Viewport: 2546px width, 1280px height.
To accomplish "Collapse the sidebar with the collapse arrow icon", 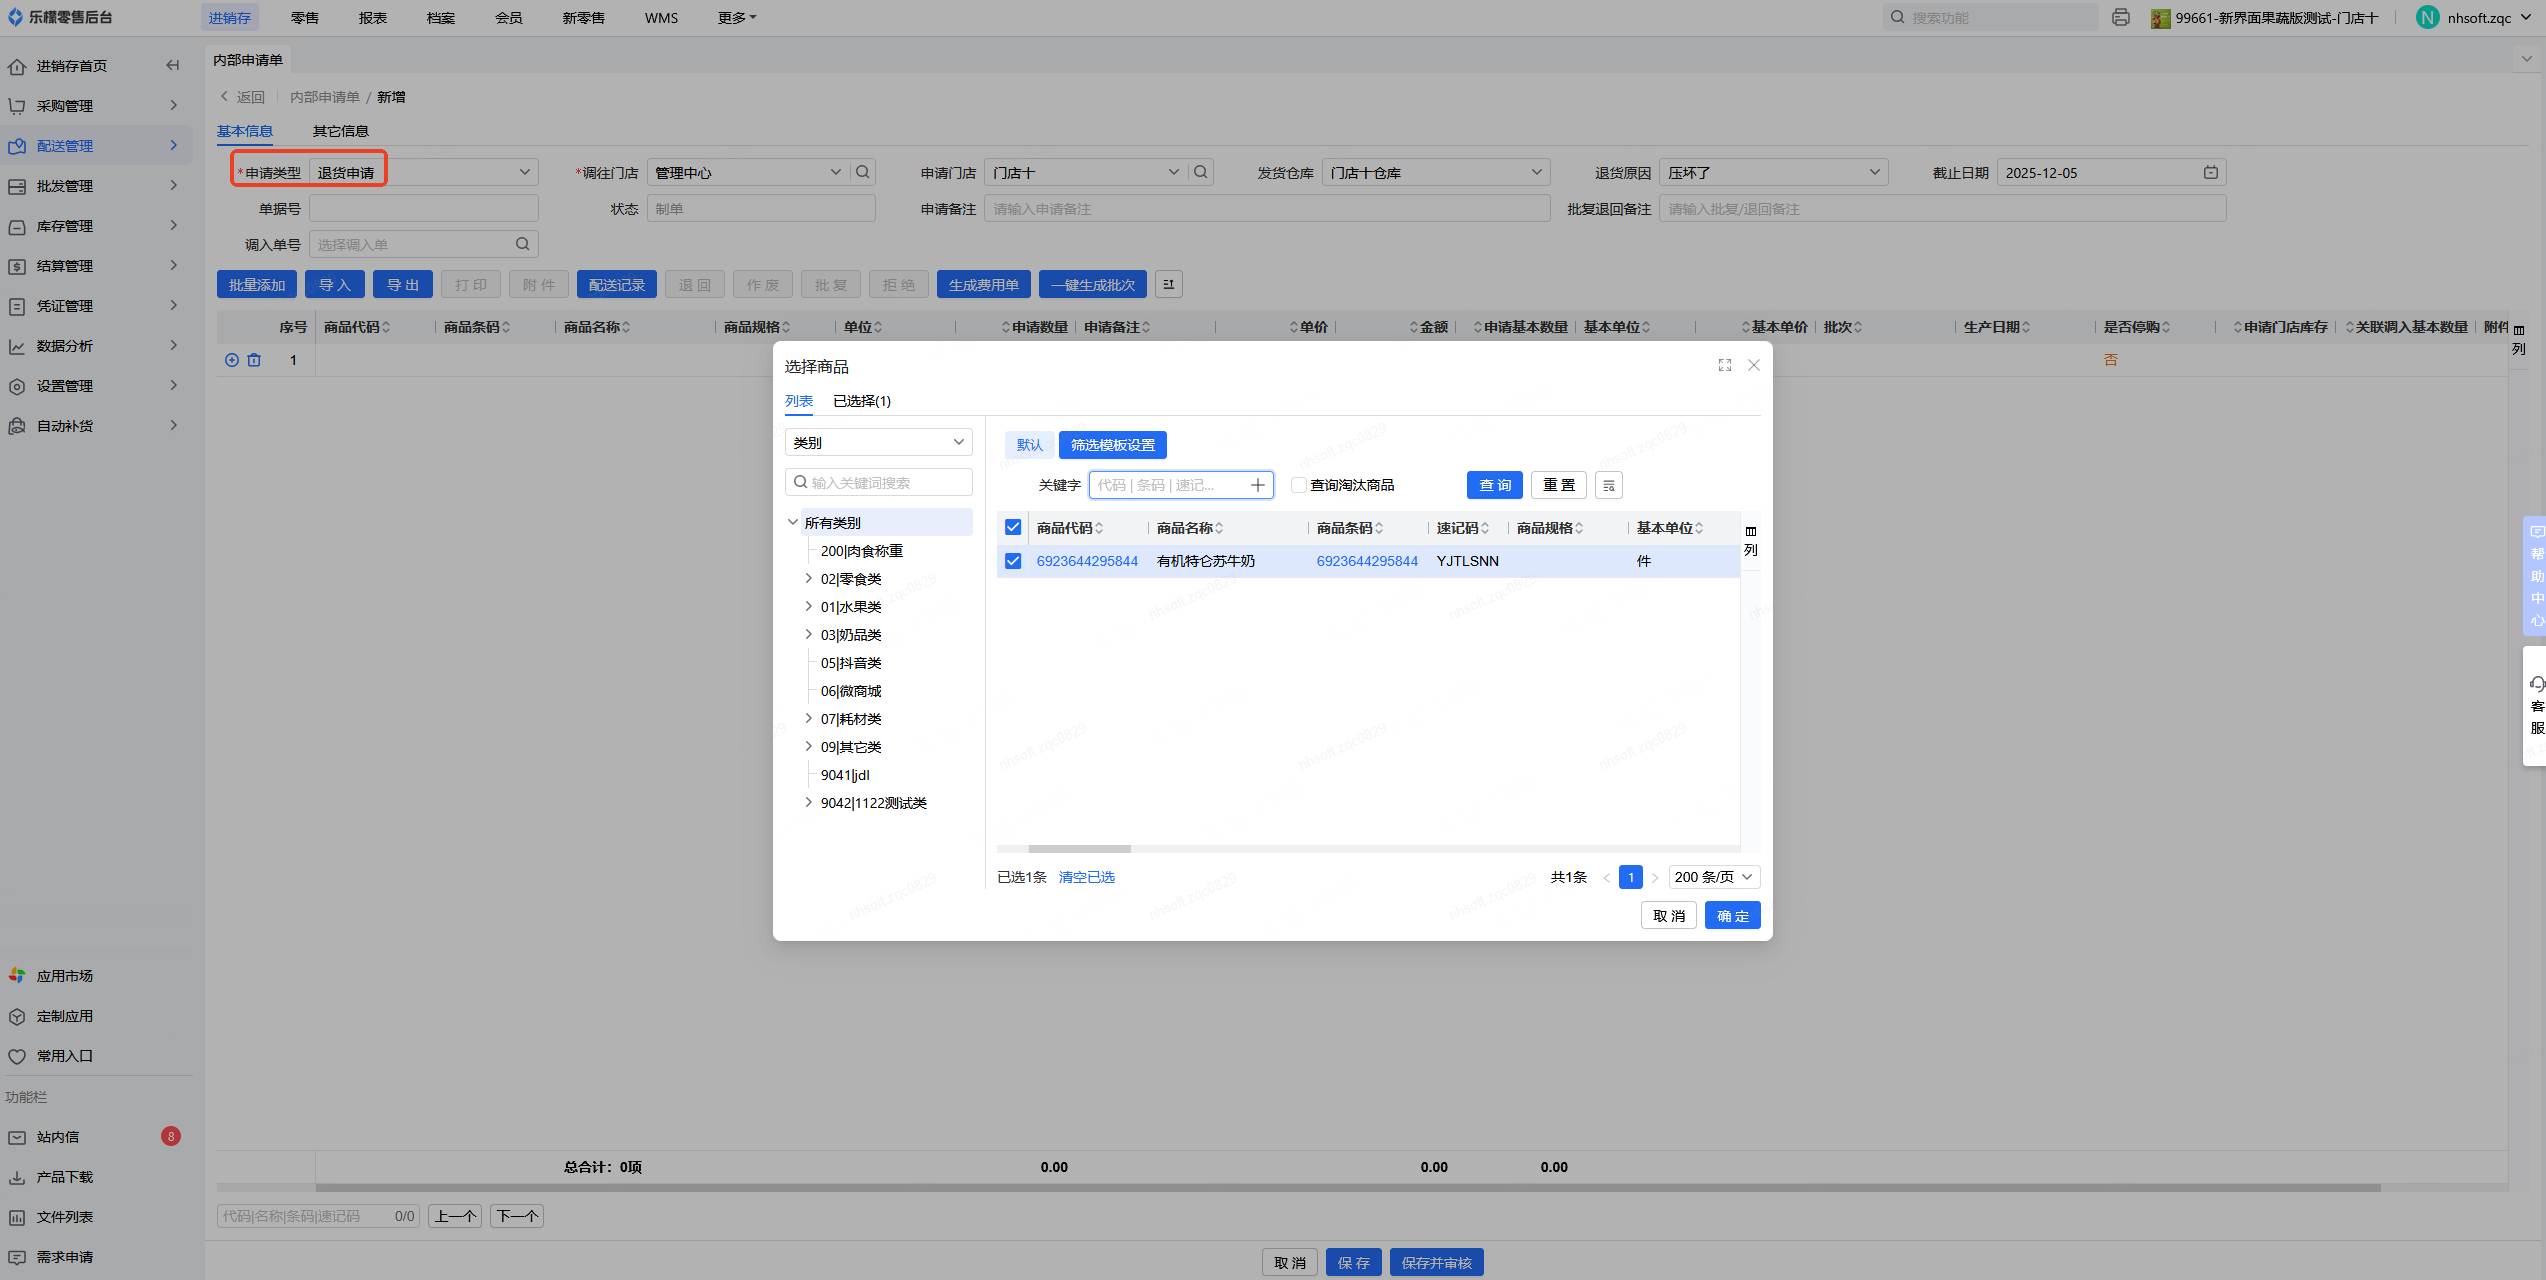I will (172, 66).
